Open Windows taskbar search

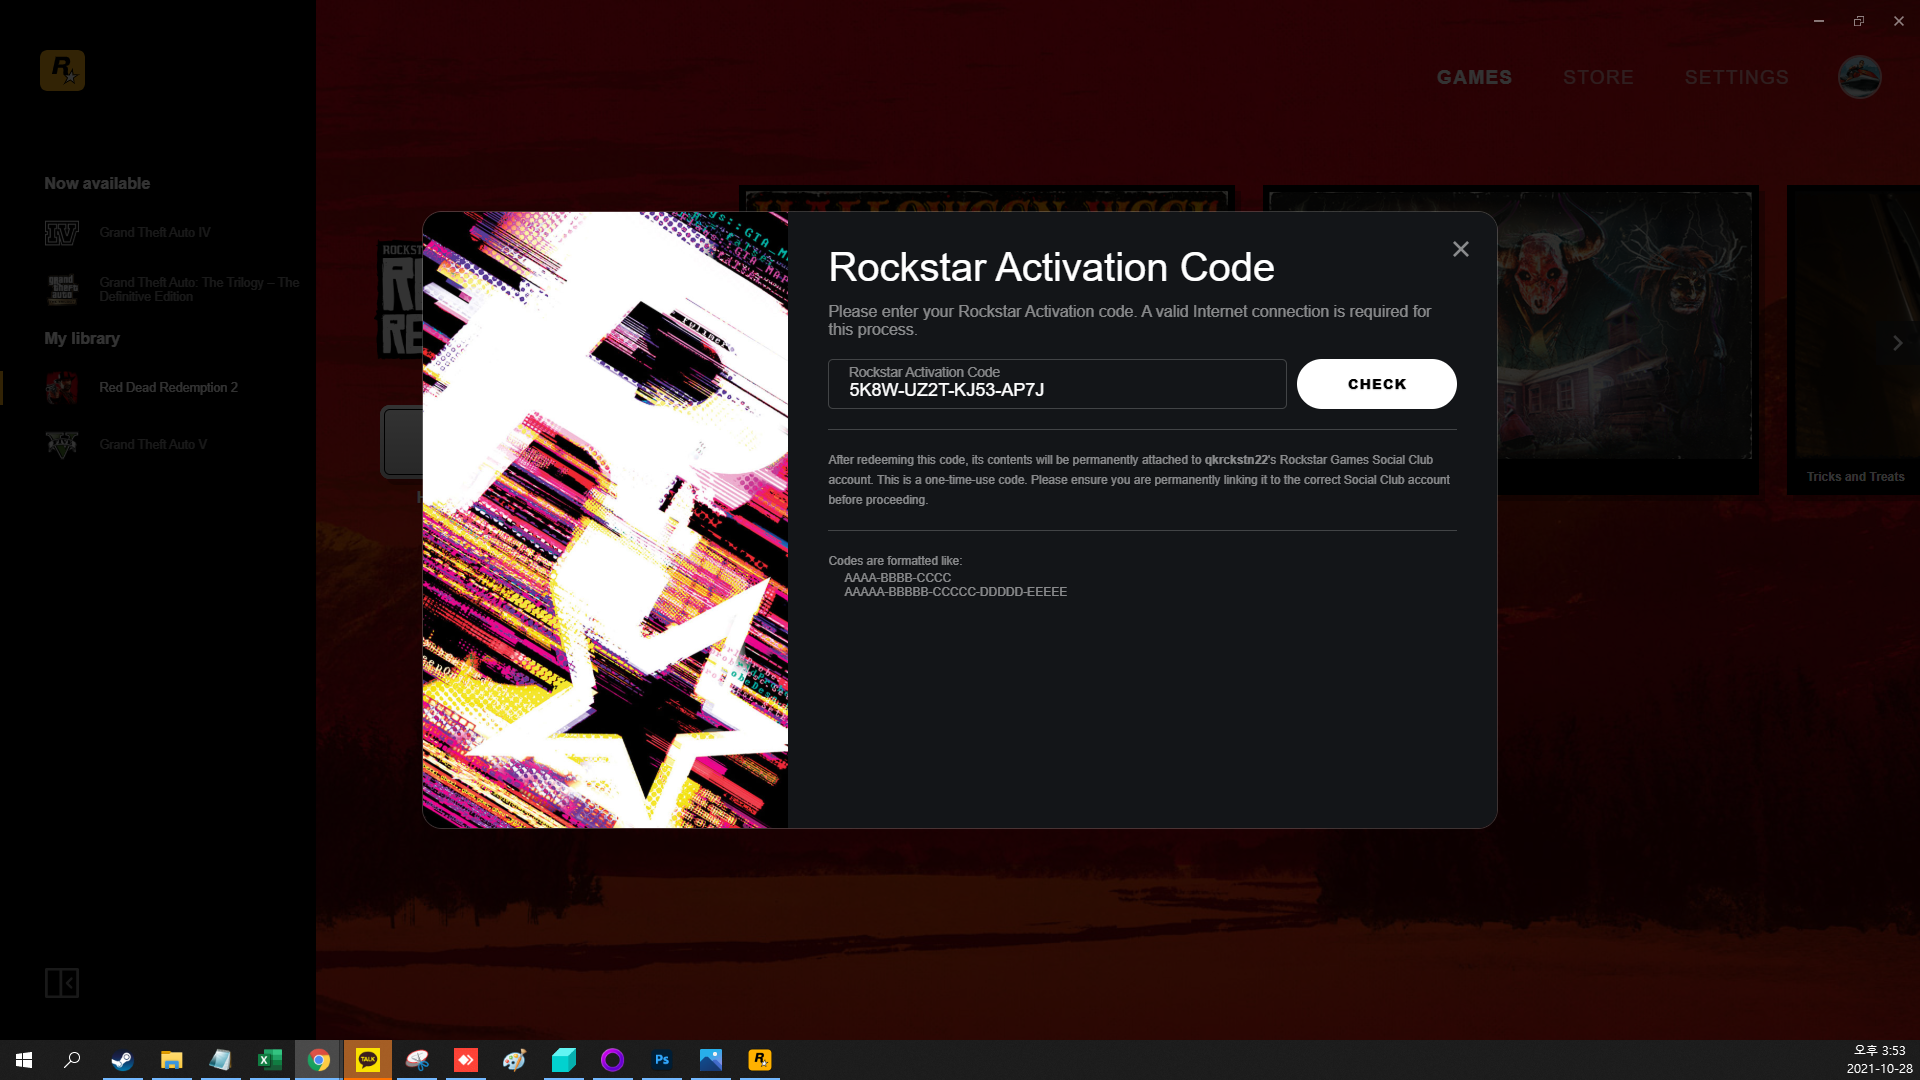tap(72, 1060)
